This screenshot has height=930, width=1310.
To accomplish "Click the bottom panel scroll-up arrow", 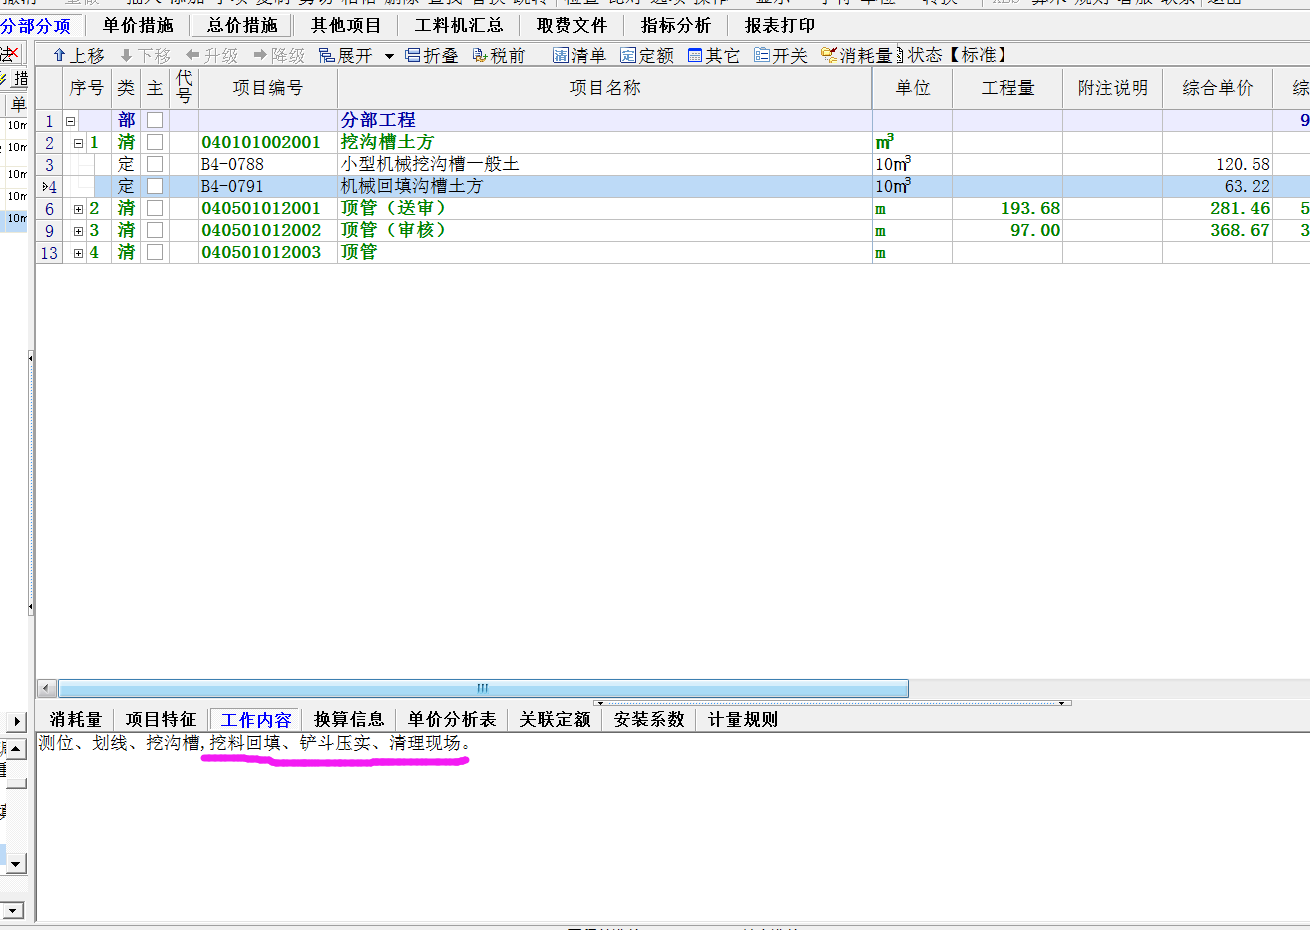I will pos(16,748).
